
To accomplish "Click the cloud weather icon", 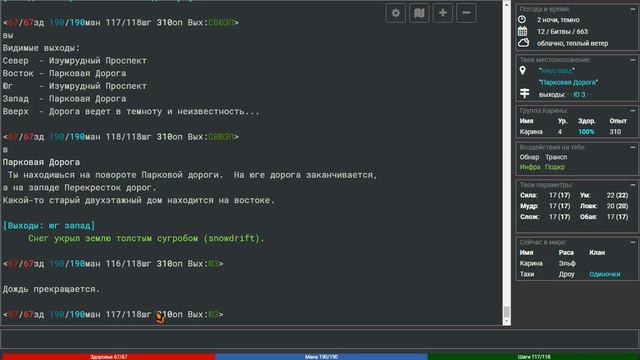I will (524, 43).
